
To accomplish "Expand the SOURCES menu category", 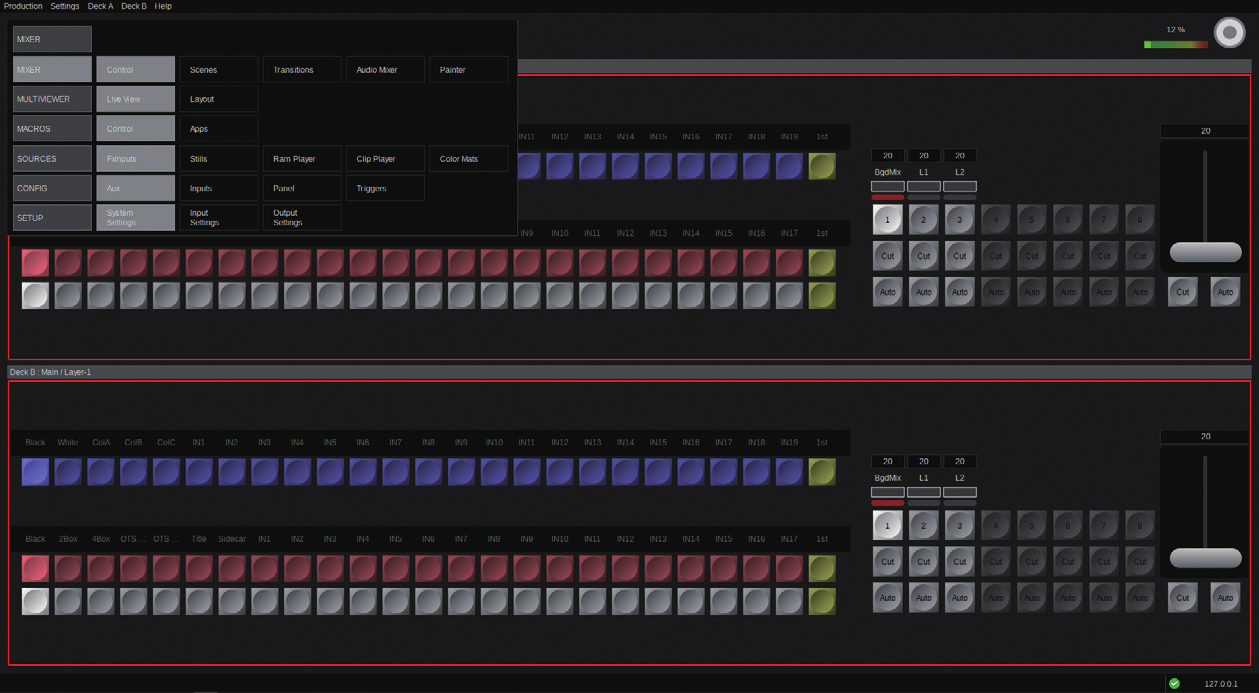I will (x=52, y=159).
